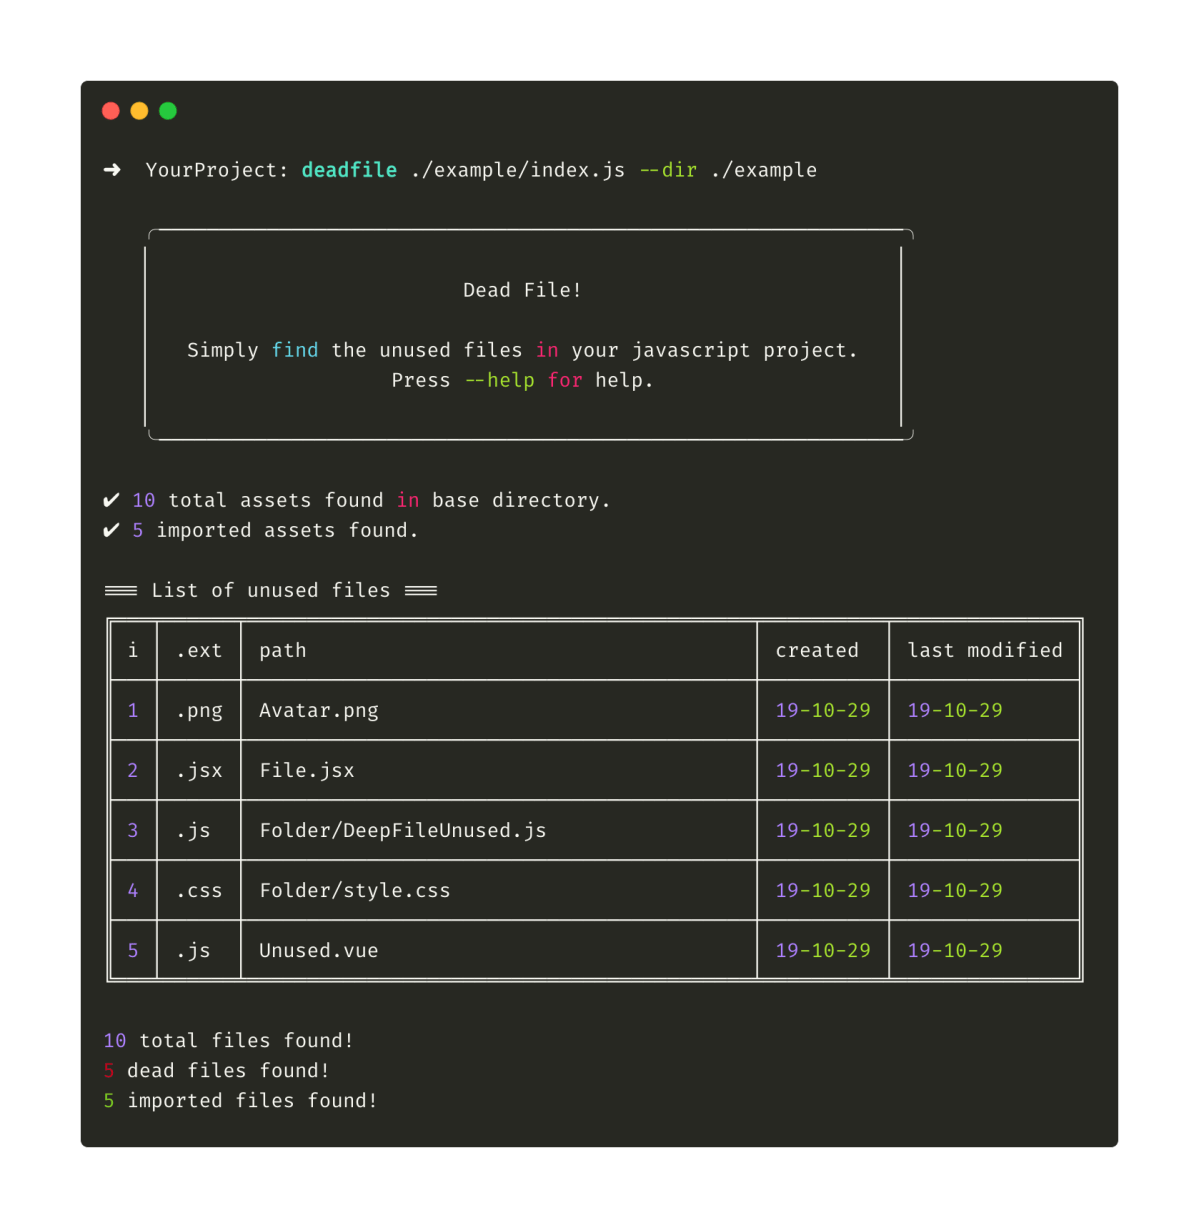The image size is (1199, 1228).
Task: Click index number 1 in the table
Action: (133, 710)
